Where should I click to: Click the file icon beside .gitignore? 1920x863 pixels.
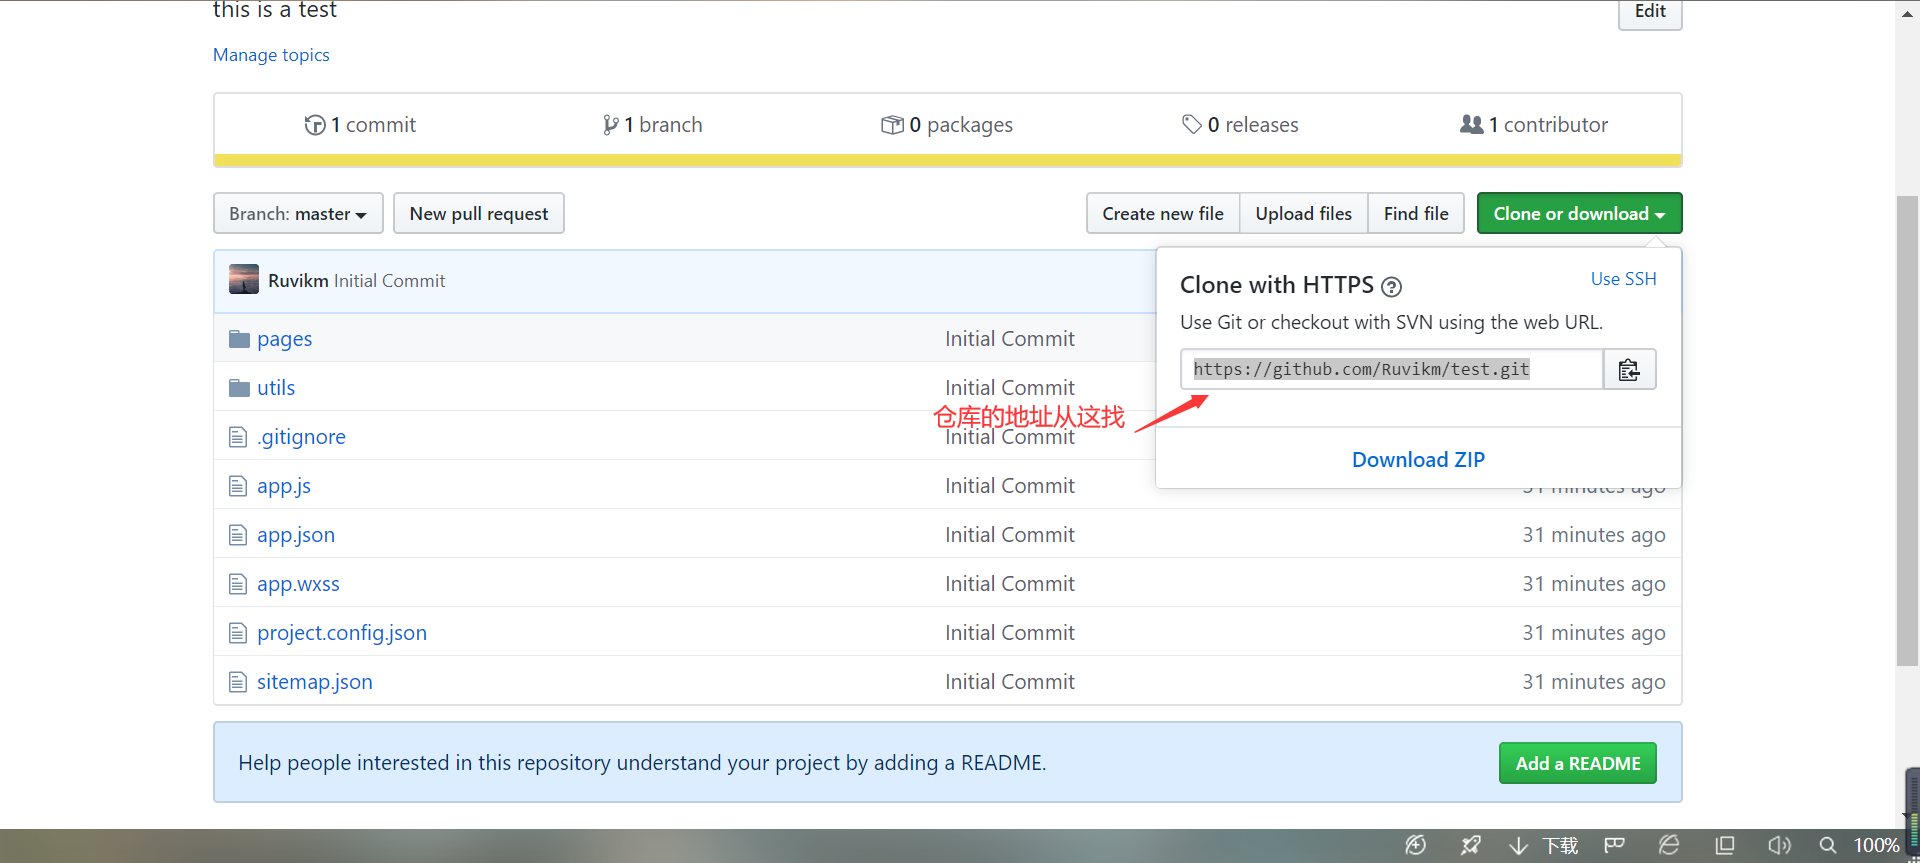[238, 437]
